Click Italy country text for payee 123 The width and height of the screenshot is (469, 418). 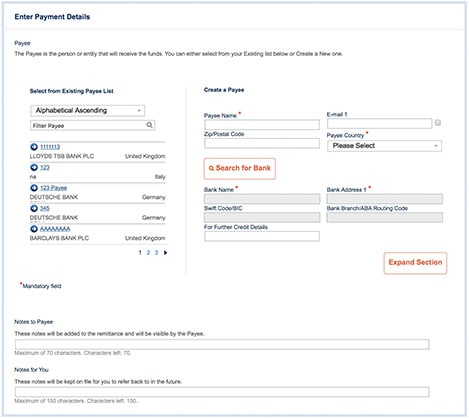[160, 177]
